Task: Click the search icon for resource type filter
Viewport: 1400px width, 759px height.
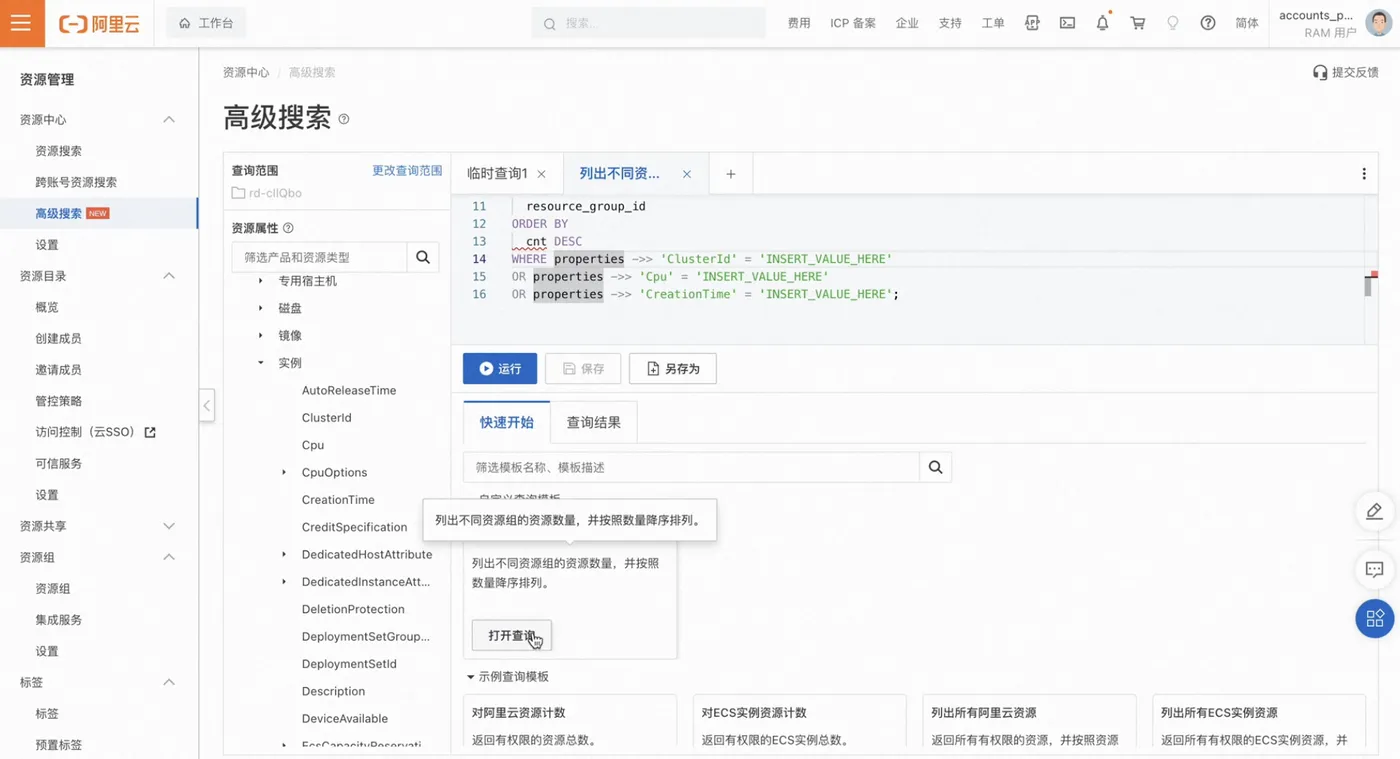Action: tap(423, 257)
